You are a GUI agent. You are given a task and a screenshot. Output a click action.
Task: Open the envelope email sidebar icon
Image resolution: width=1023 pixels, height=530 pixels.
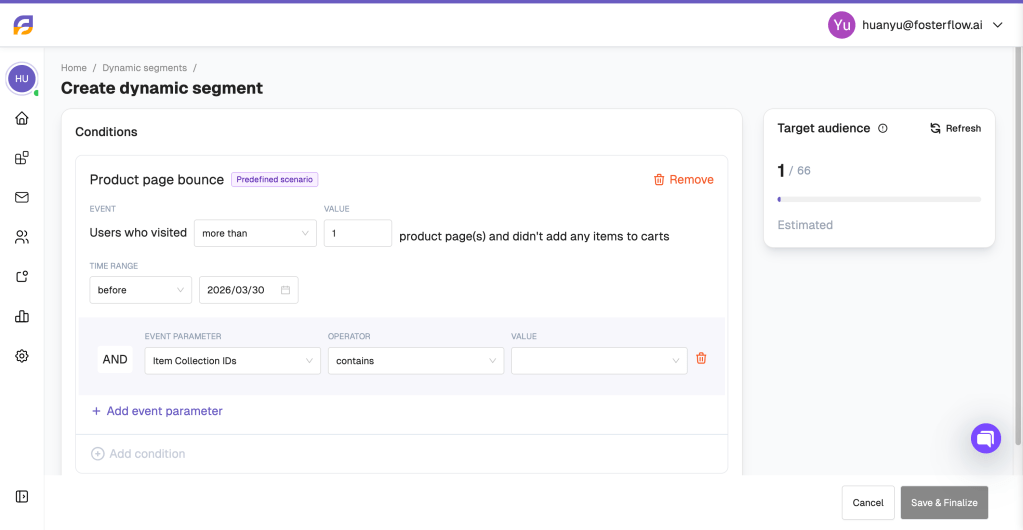click(x=22, y=198)
